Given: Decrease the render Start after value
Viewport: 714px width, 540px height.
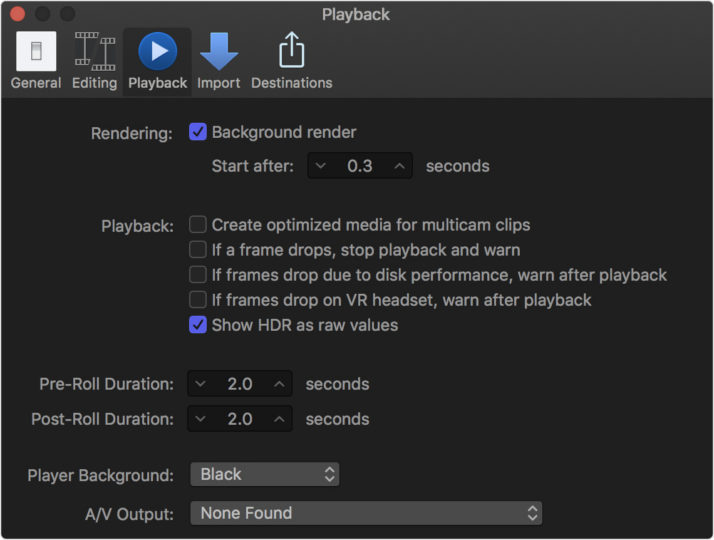Looking at the screenshot, I should pos(320,166).
